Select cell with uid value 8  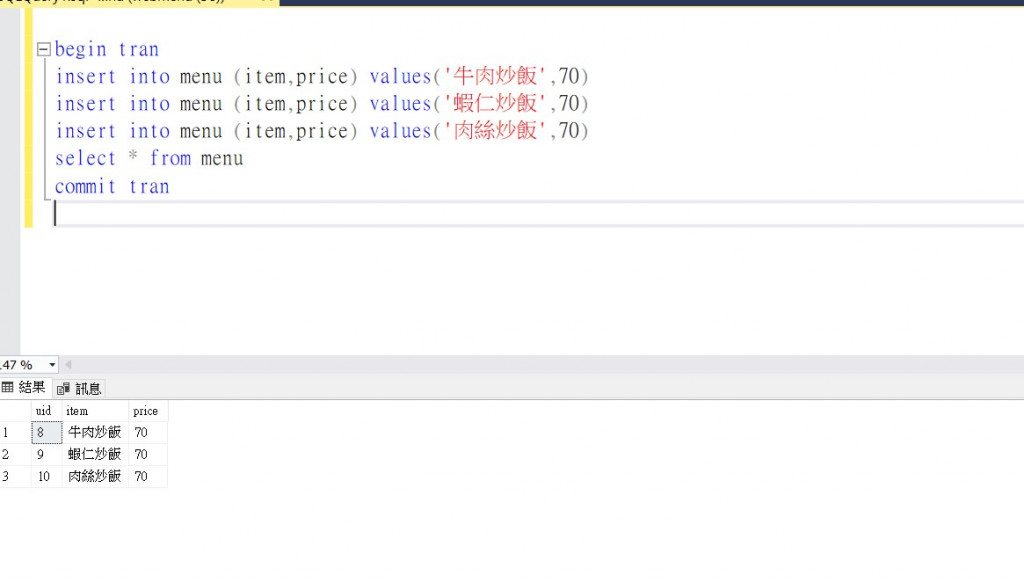pos(46,432)
